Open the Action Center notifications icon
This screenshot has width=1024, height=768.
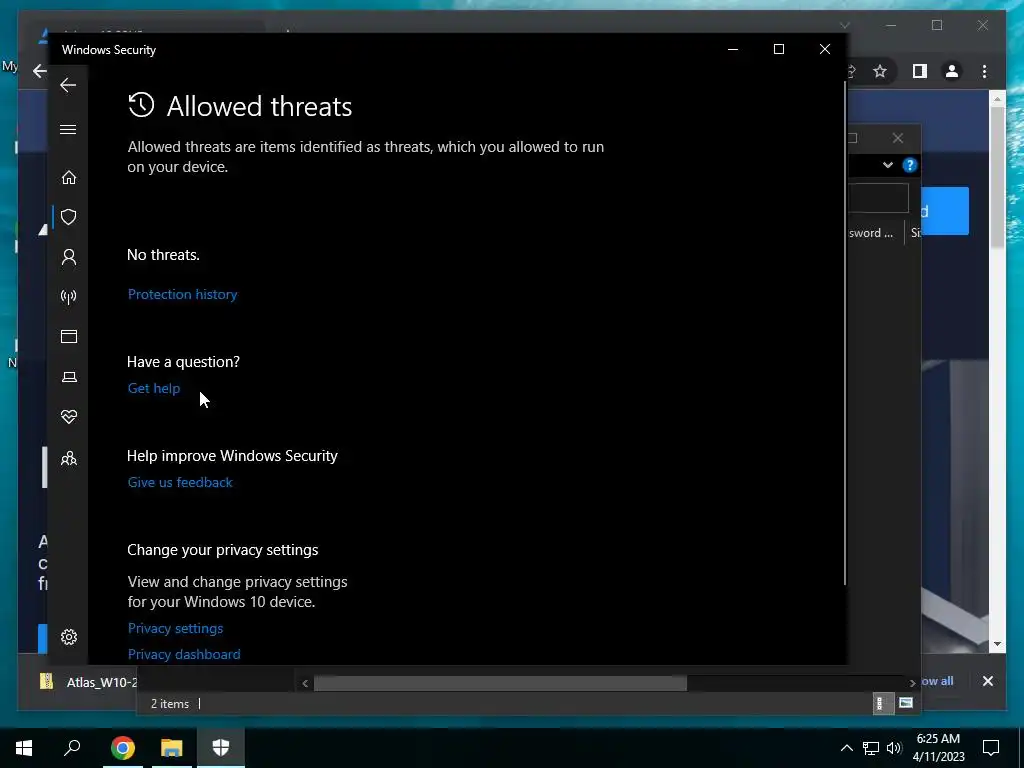[x=991, y=748]
